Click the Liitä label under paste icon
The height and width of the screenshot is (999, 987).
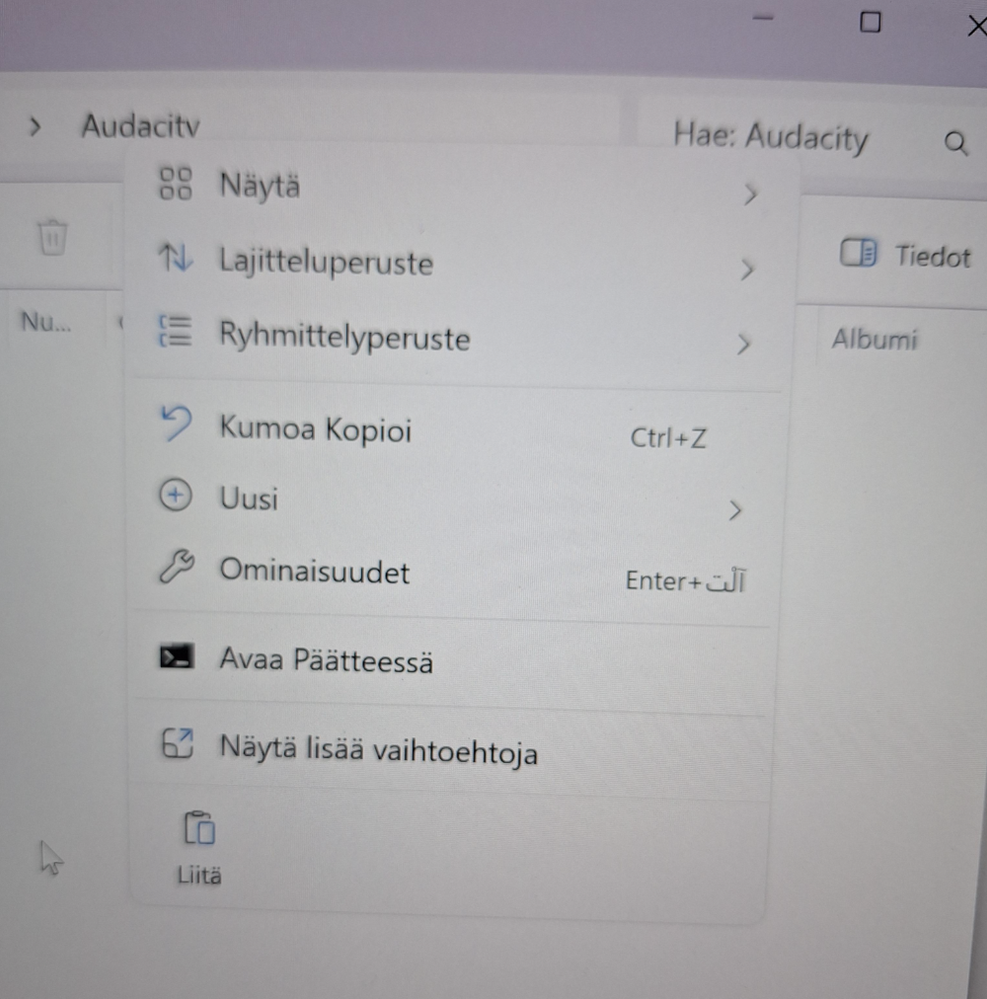pyautogui.click(x=199, y=875)
